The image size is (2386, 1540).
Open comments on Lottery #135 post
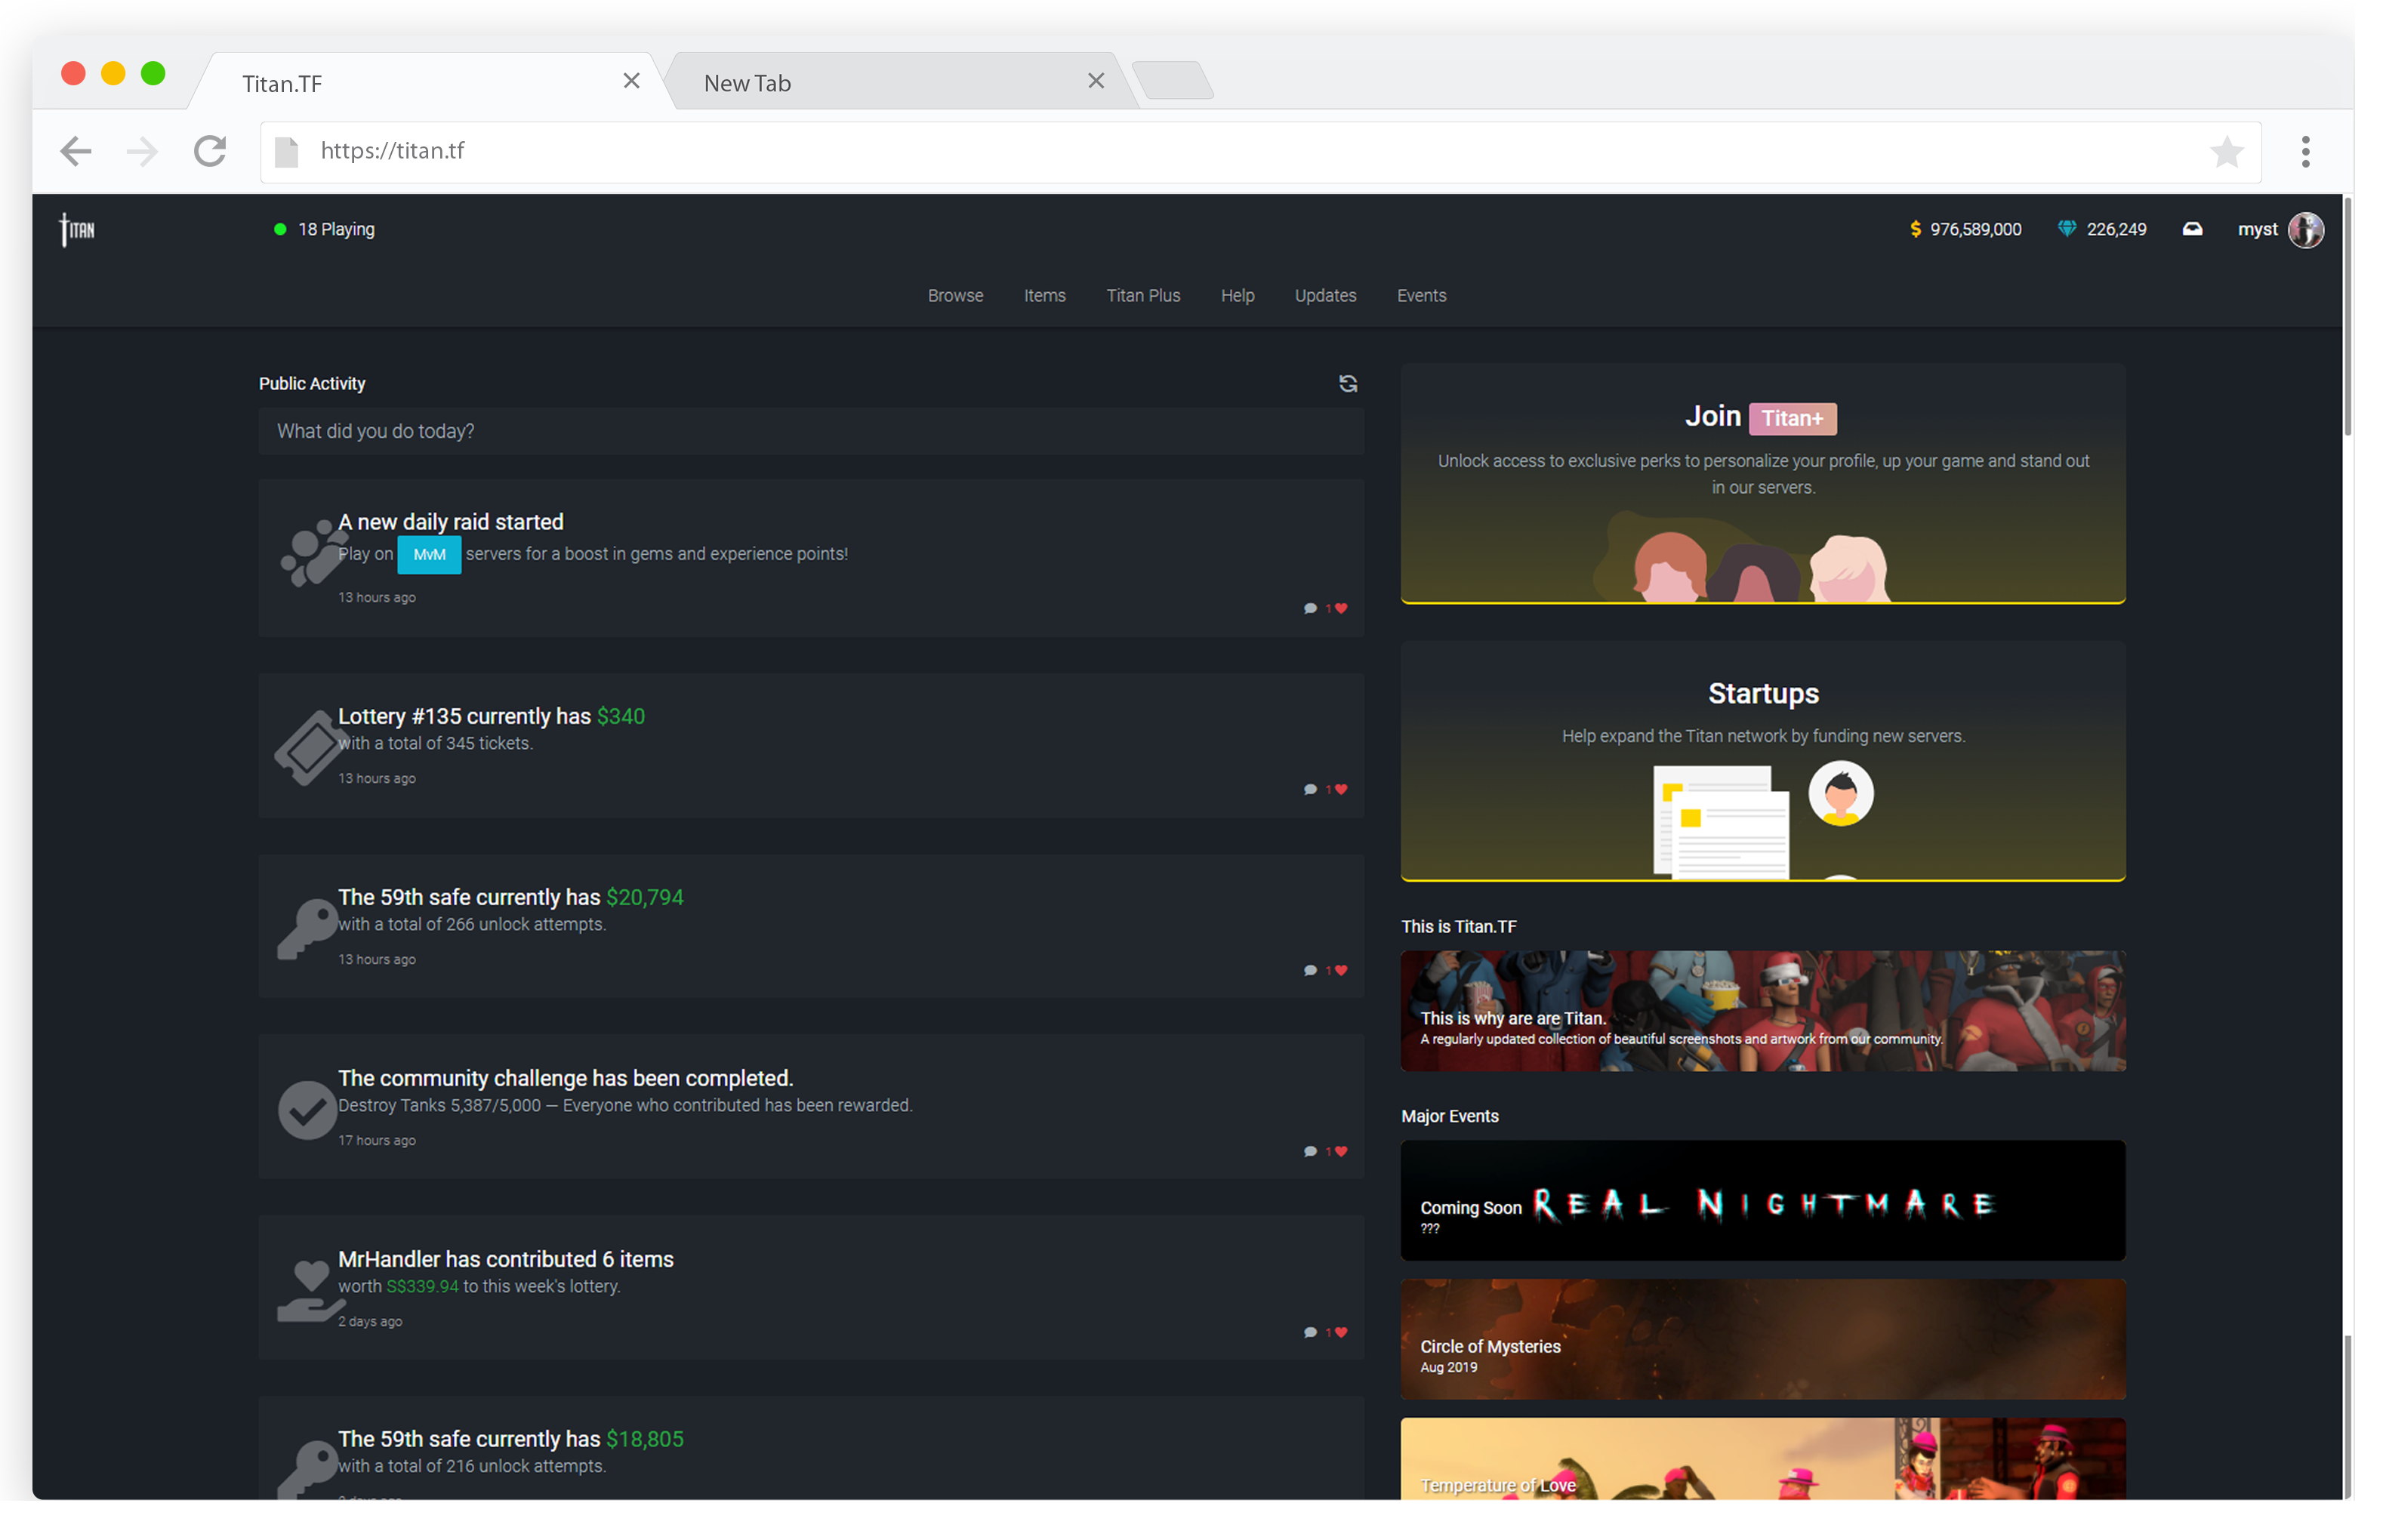1311,790
